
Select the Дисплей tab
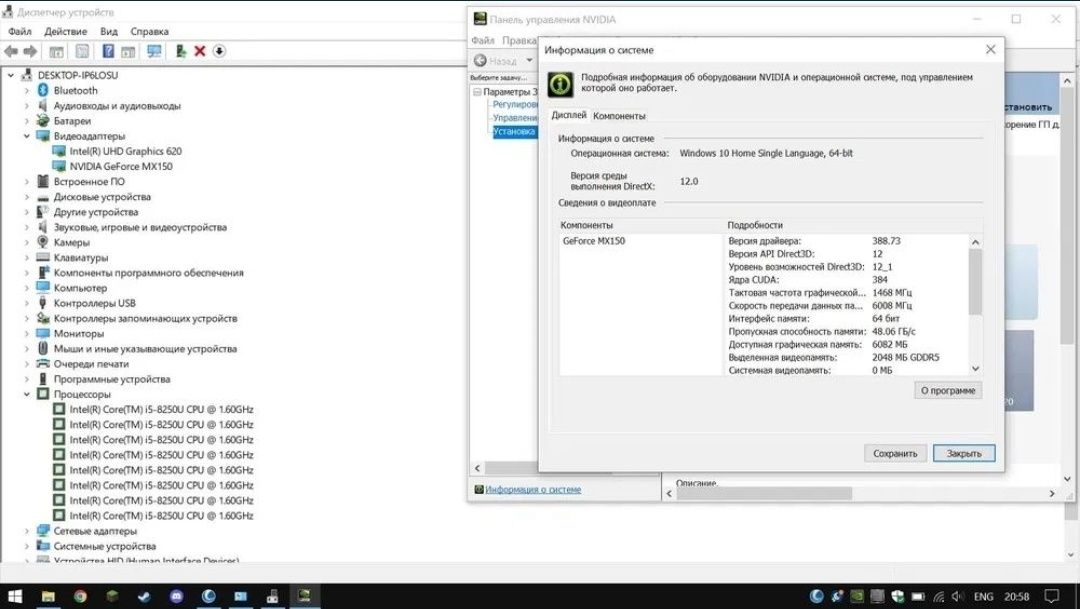pyautogui.click(x=569, y=115)
